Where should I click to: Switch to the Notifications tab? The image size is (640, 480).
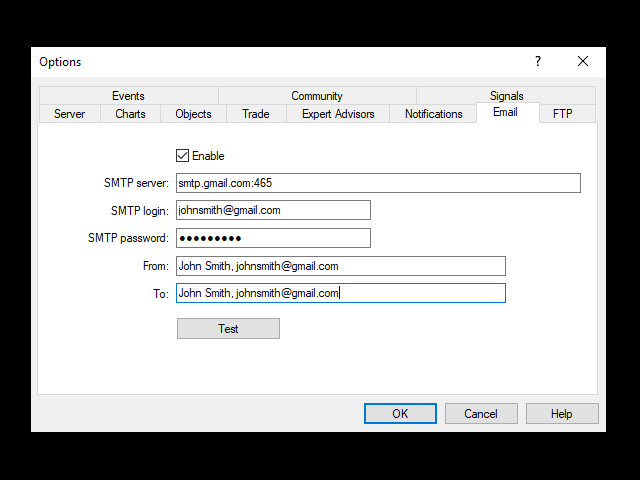tap(433, 114)
